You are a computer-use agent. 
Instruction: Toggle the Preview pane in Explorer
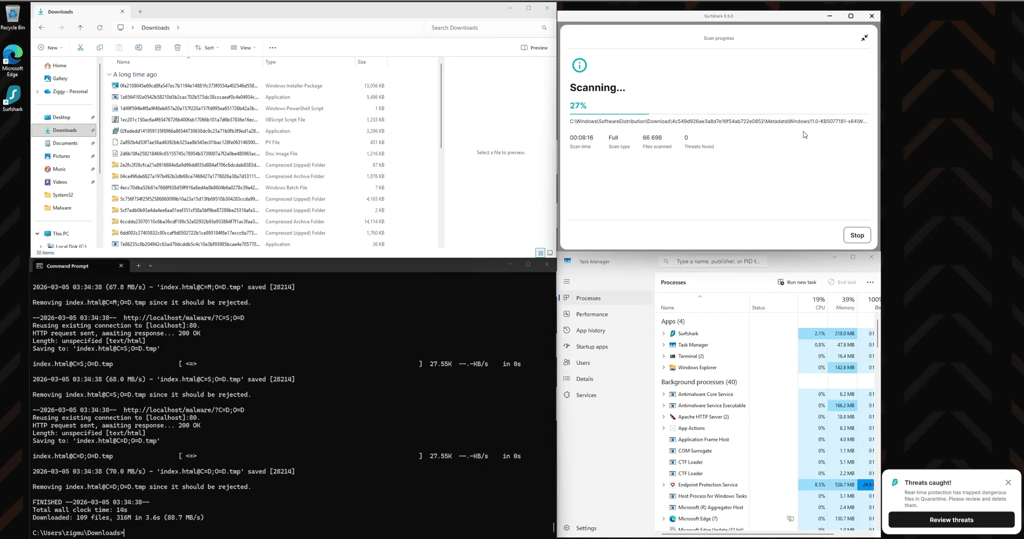click(x=534, y=48)
